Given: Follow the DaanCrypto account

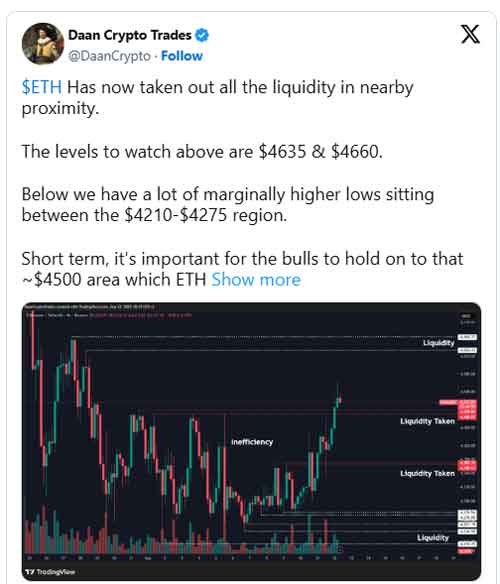Looking at the screenshot, I should tap(181, 56).
